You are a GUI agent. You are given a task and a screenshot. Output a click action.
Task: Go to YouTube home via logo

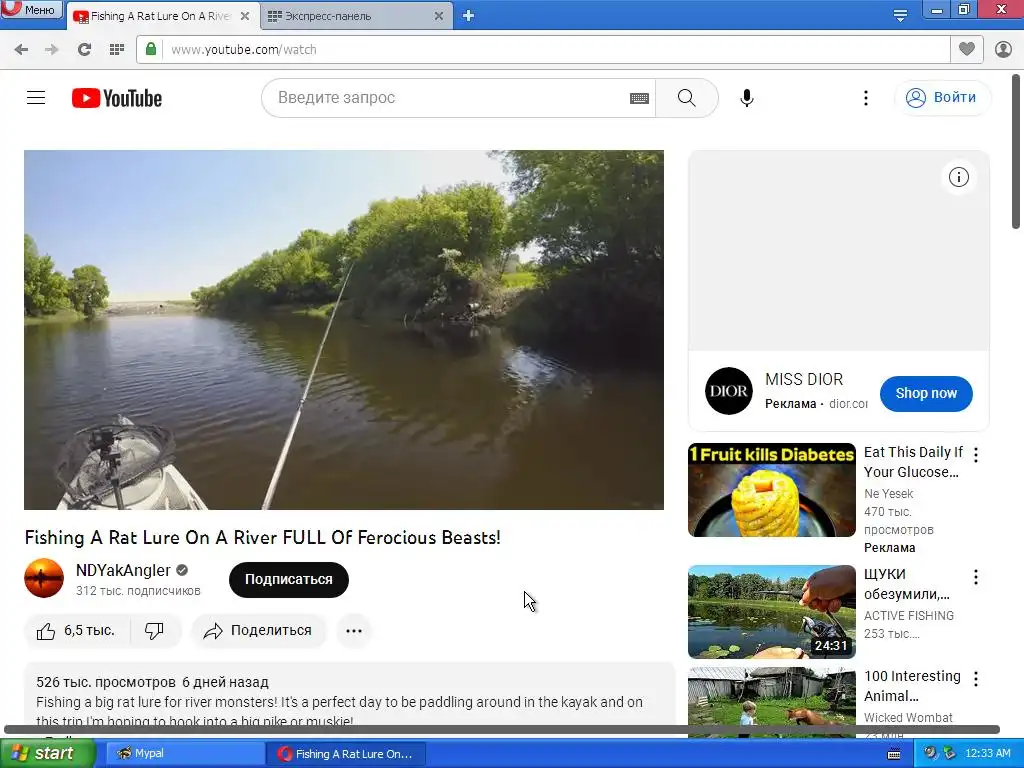pos(117,98)
